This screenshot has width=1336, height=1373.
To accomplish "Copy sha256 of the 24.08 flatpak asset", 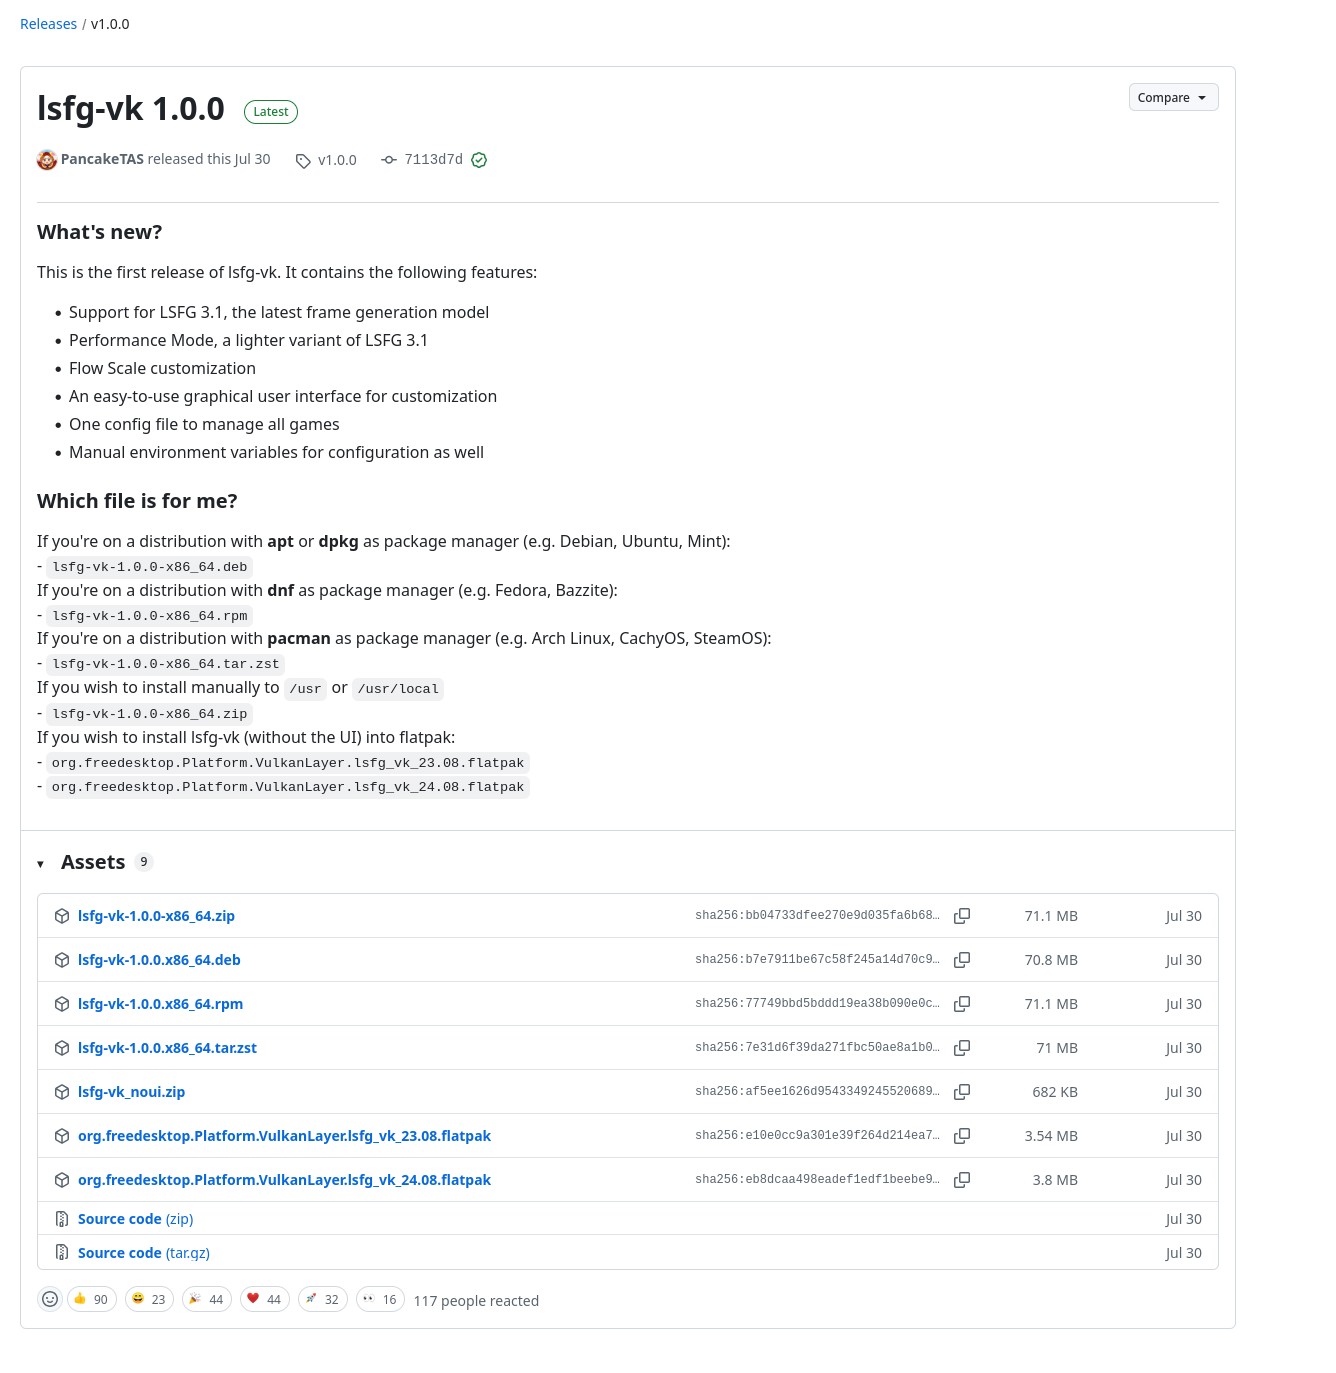I will pos(962,1180).
